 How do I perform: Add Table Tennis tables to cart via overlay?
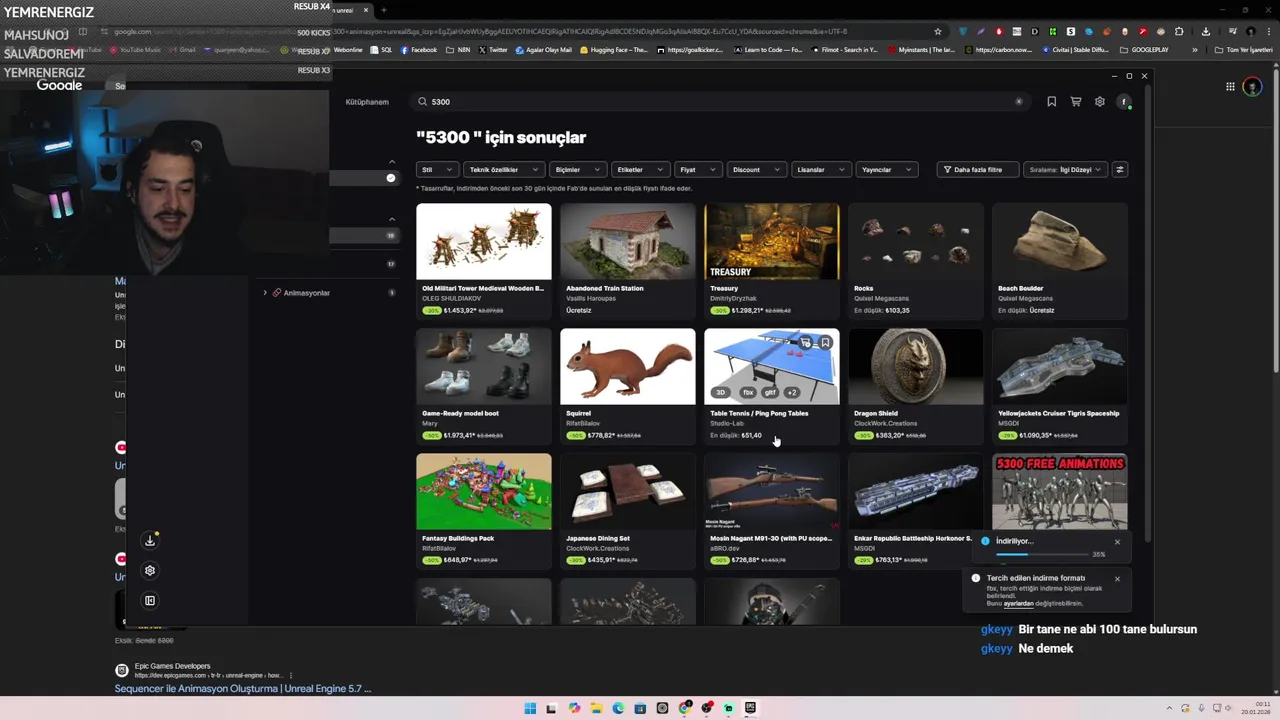pyautogui.click(x=806, y=342)
